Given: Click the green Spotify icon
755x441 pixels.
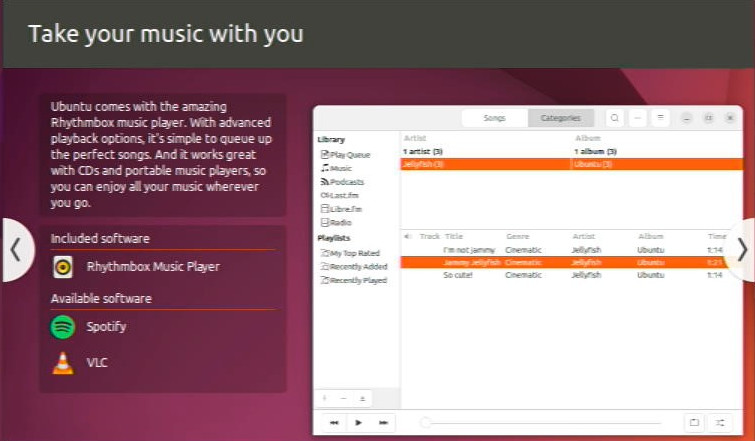Looking at the screenshot, I should (x=63, y=327).
